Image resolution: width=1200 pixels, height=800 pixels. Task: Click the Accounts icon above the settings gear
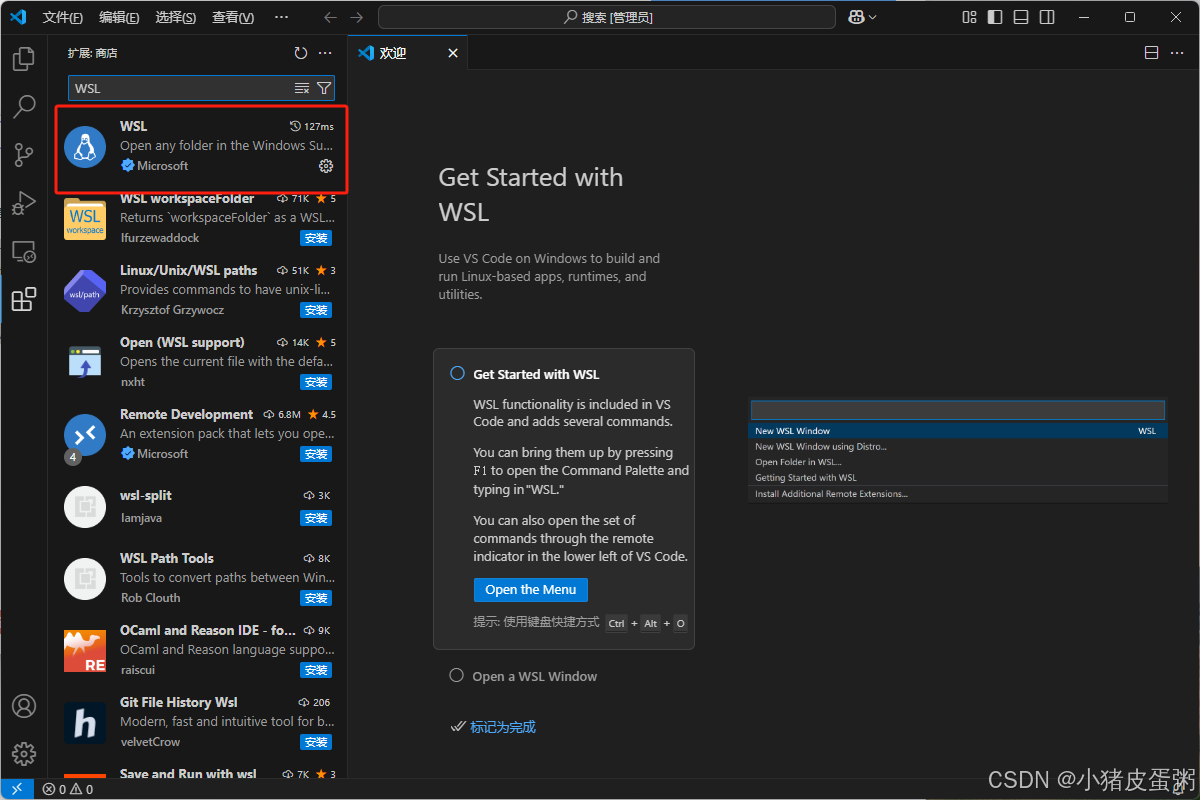pos(23,706)
